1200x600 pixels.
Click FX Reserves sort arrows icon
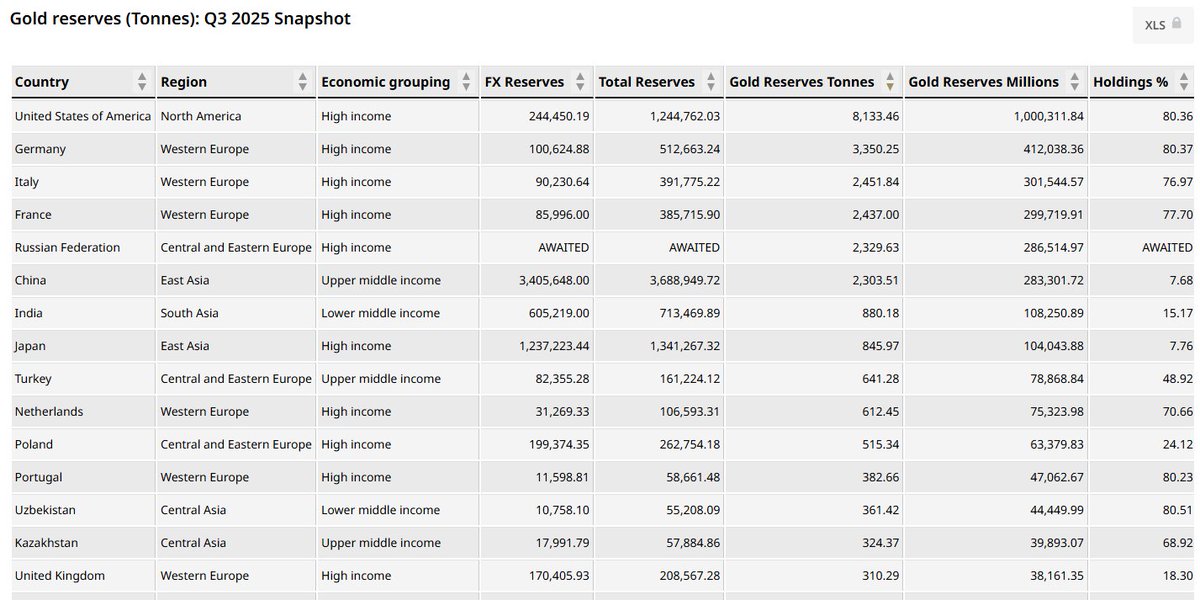(x=581, y=82)
